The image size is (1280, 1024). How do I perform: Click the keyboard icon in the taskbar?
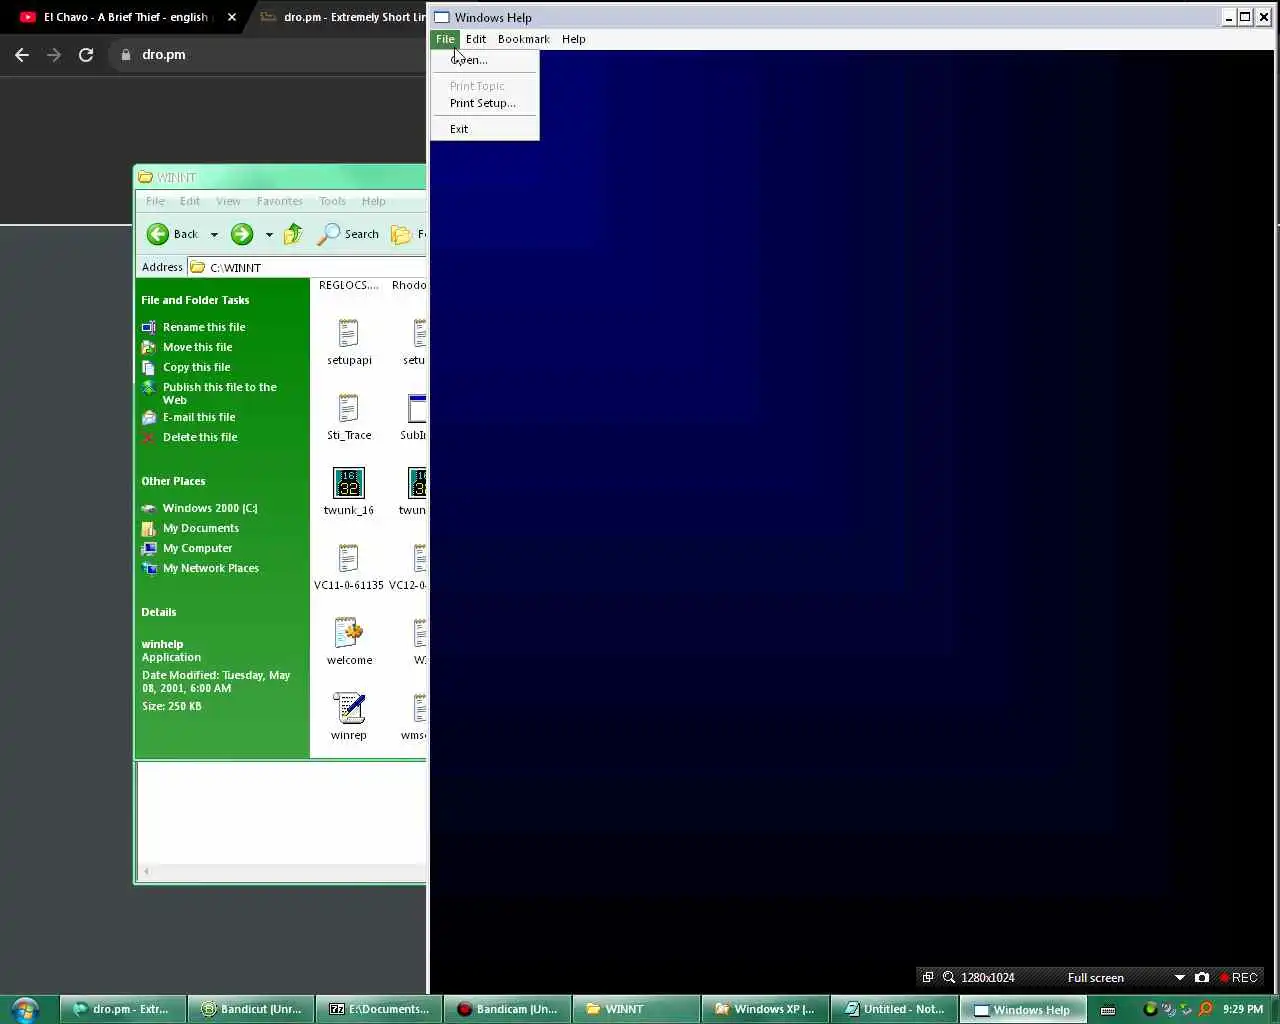pyautogui.click(x=1108, y=1010)
